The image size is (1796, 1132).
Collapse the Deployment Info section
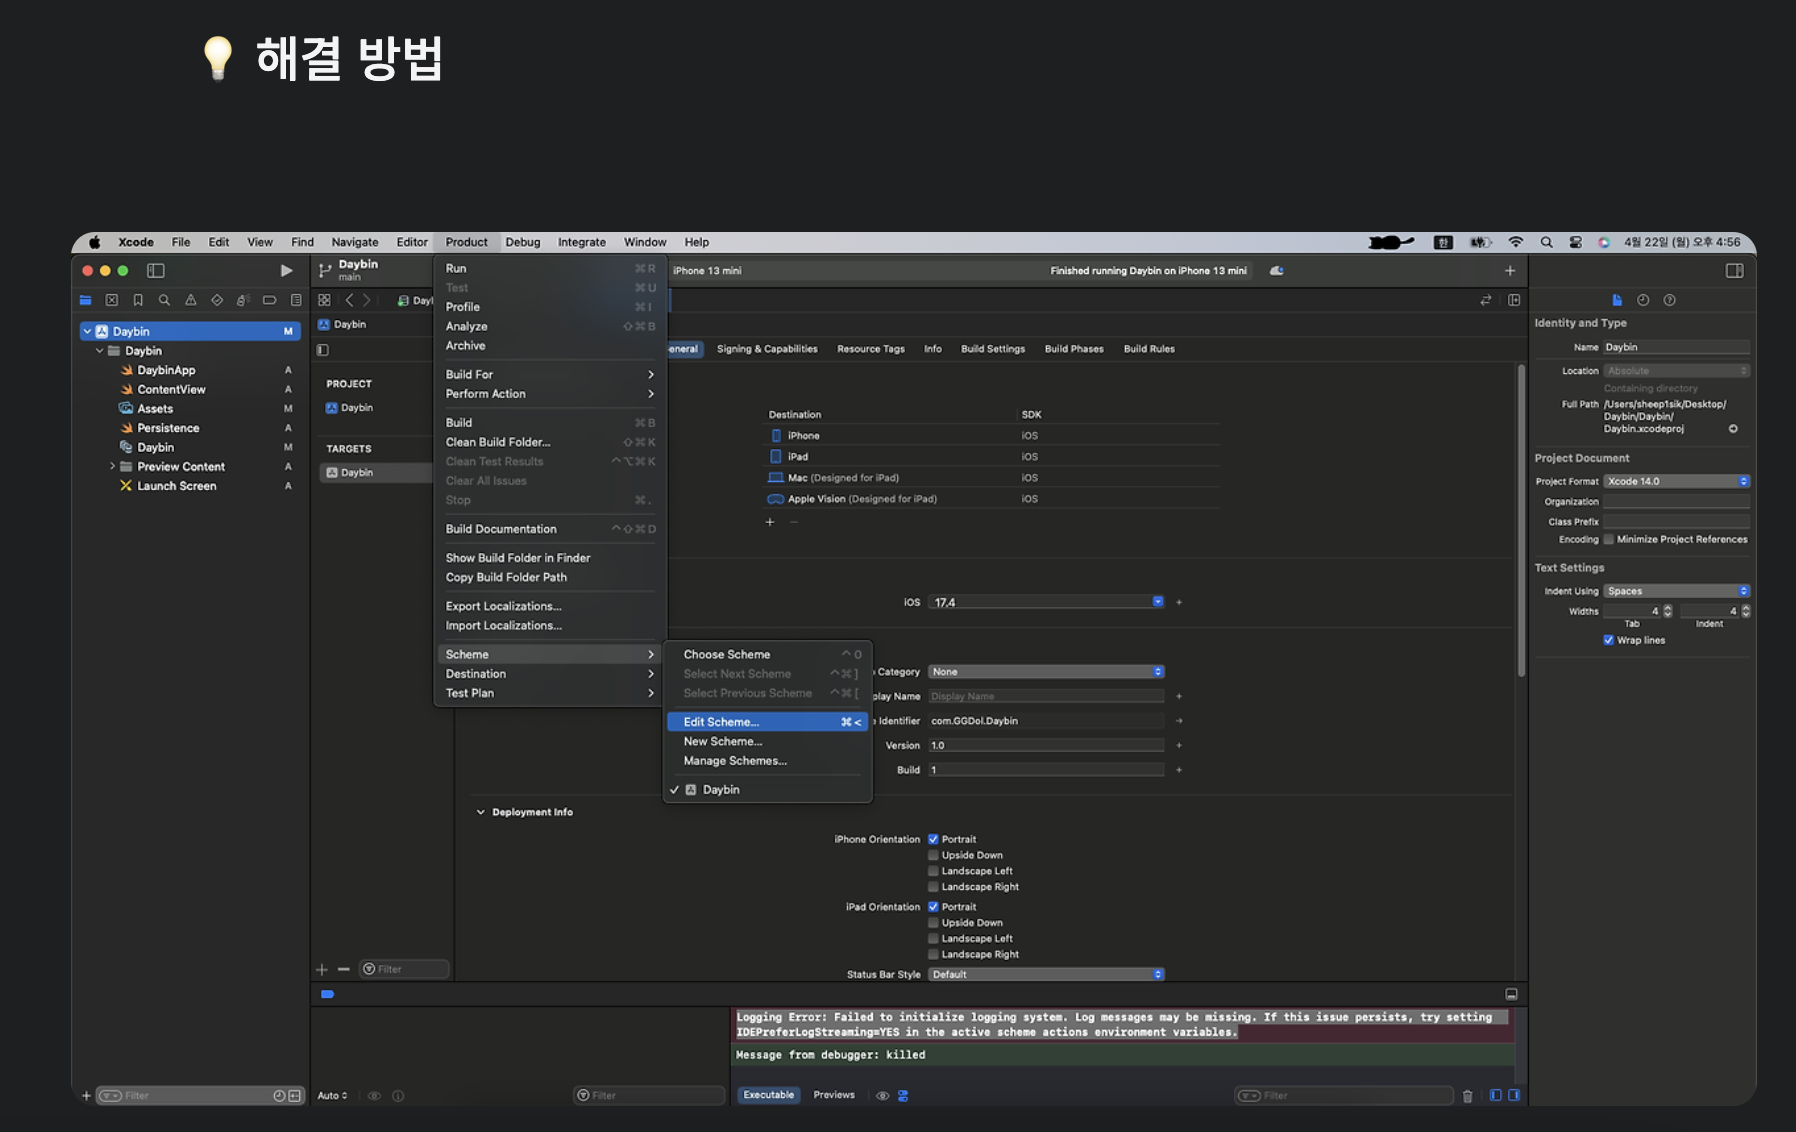pos(480,812)
